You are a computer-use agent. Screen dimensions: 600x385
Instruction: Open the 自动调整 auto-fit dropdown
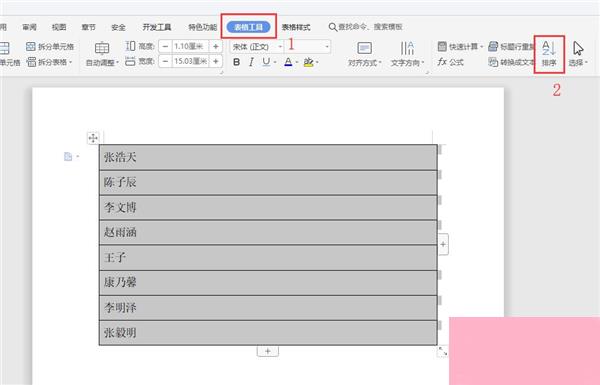(102, 54)
